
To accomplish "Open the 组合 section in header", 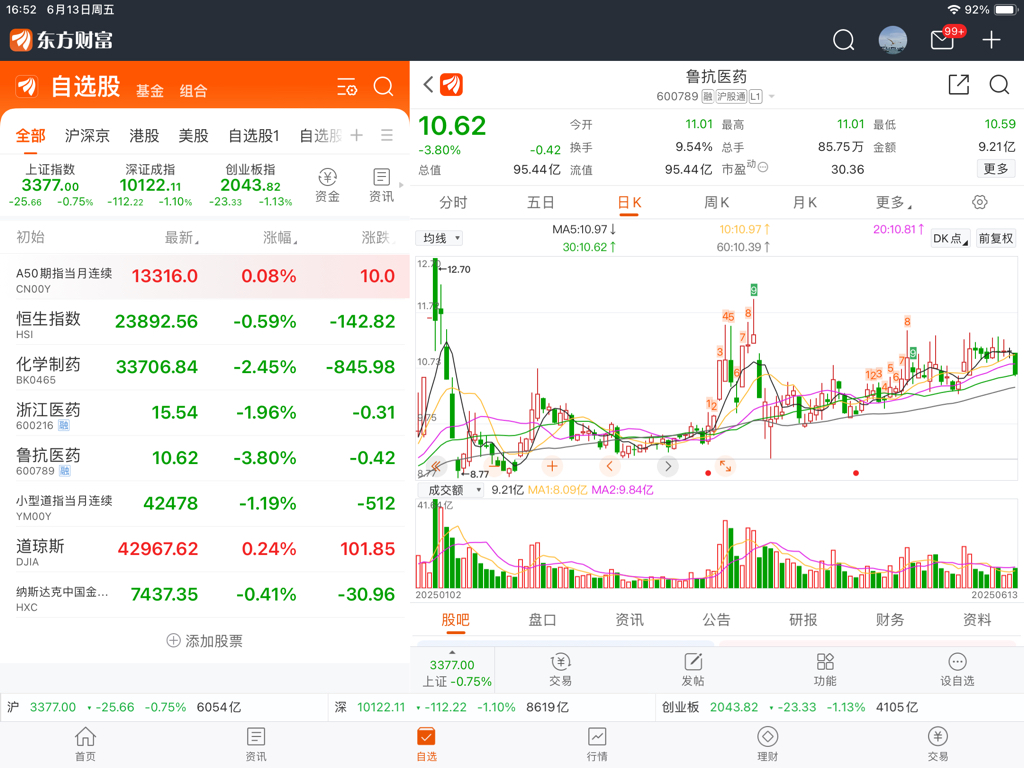I will pyautogui.click(x=193, y=91).
